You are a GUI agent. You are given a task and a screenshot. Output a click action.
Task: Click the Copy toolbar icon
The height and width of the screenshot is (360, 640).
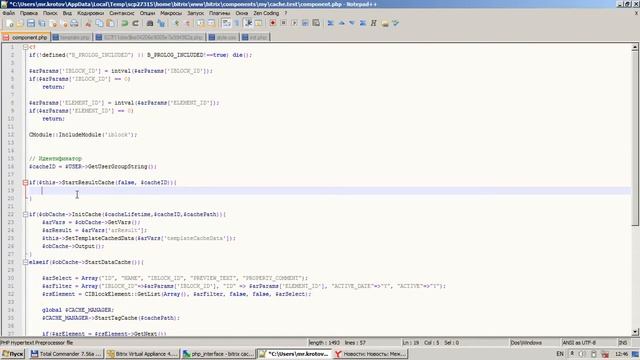click(99, 24)
